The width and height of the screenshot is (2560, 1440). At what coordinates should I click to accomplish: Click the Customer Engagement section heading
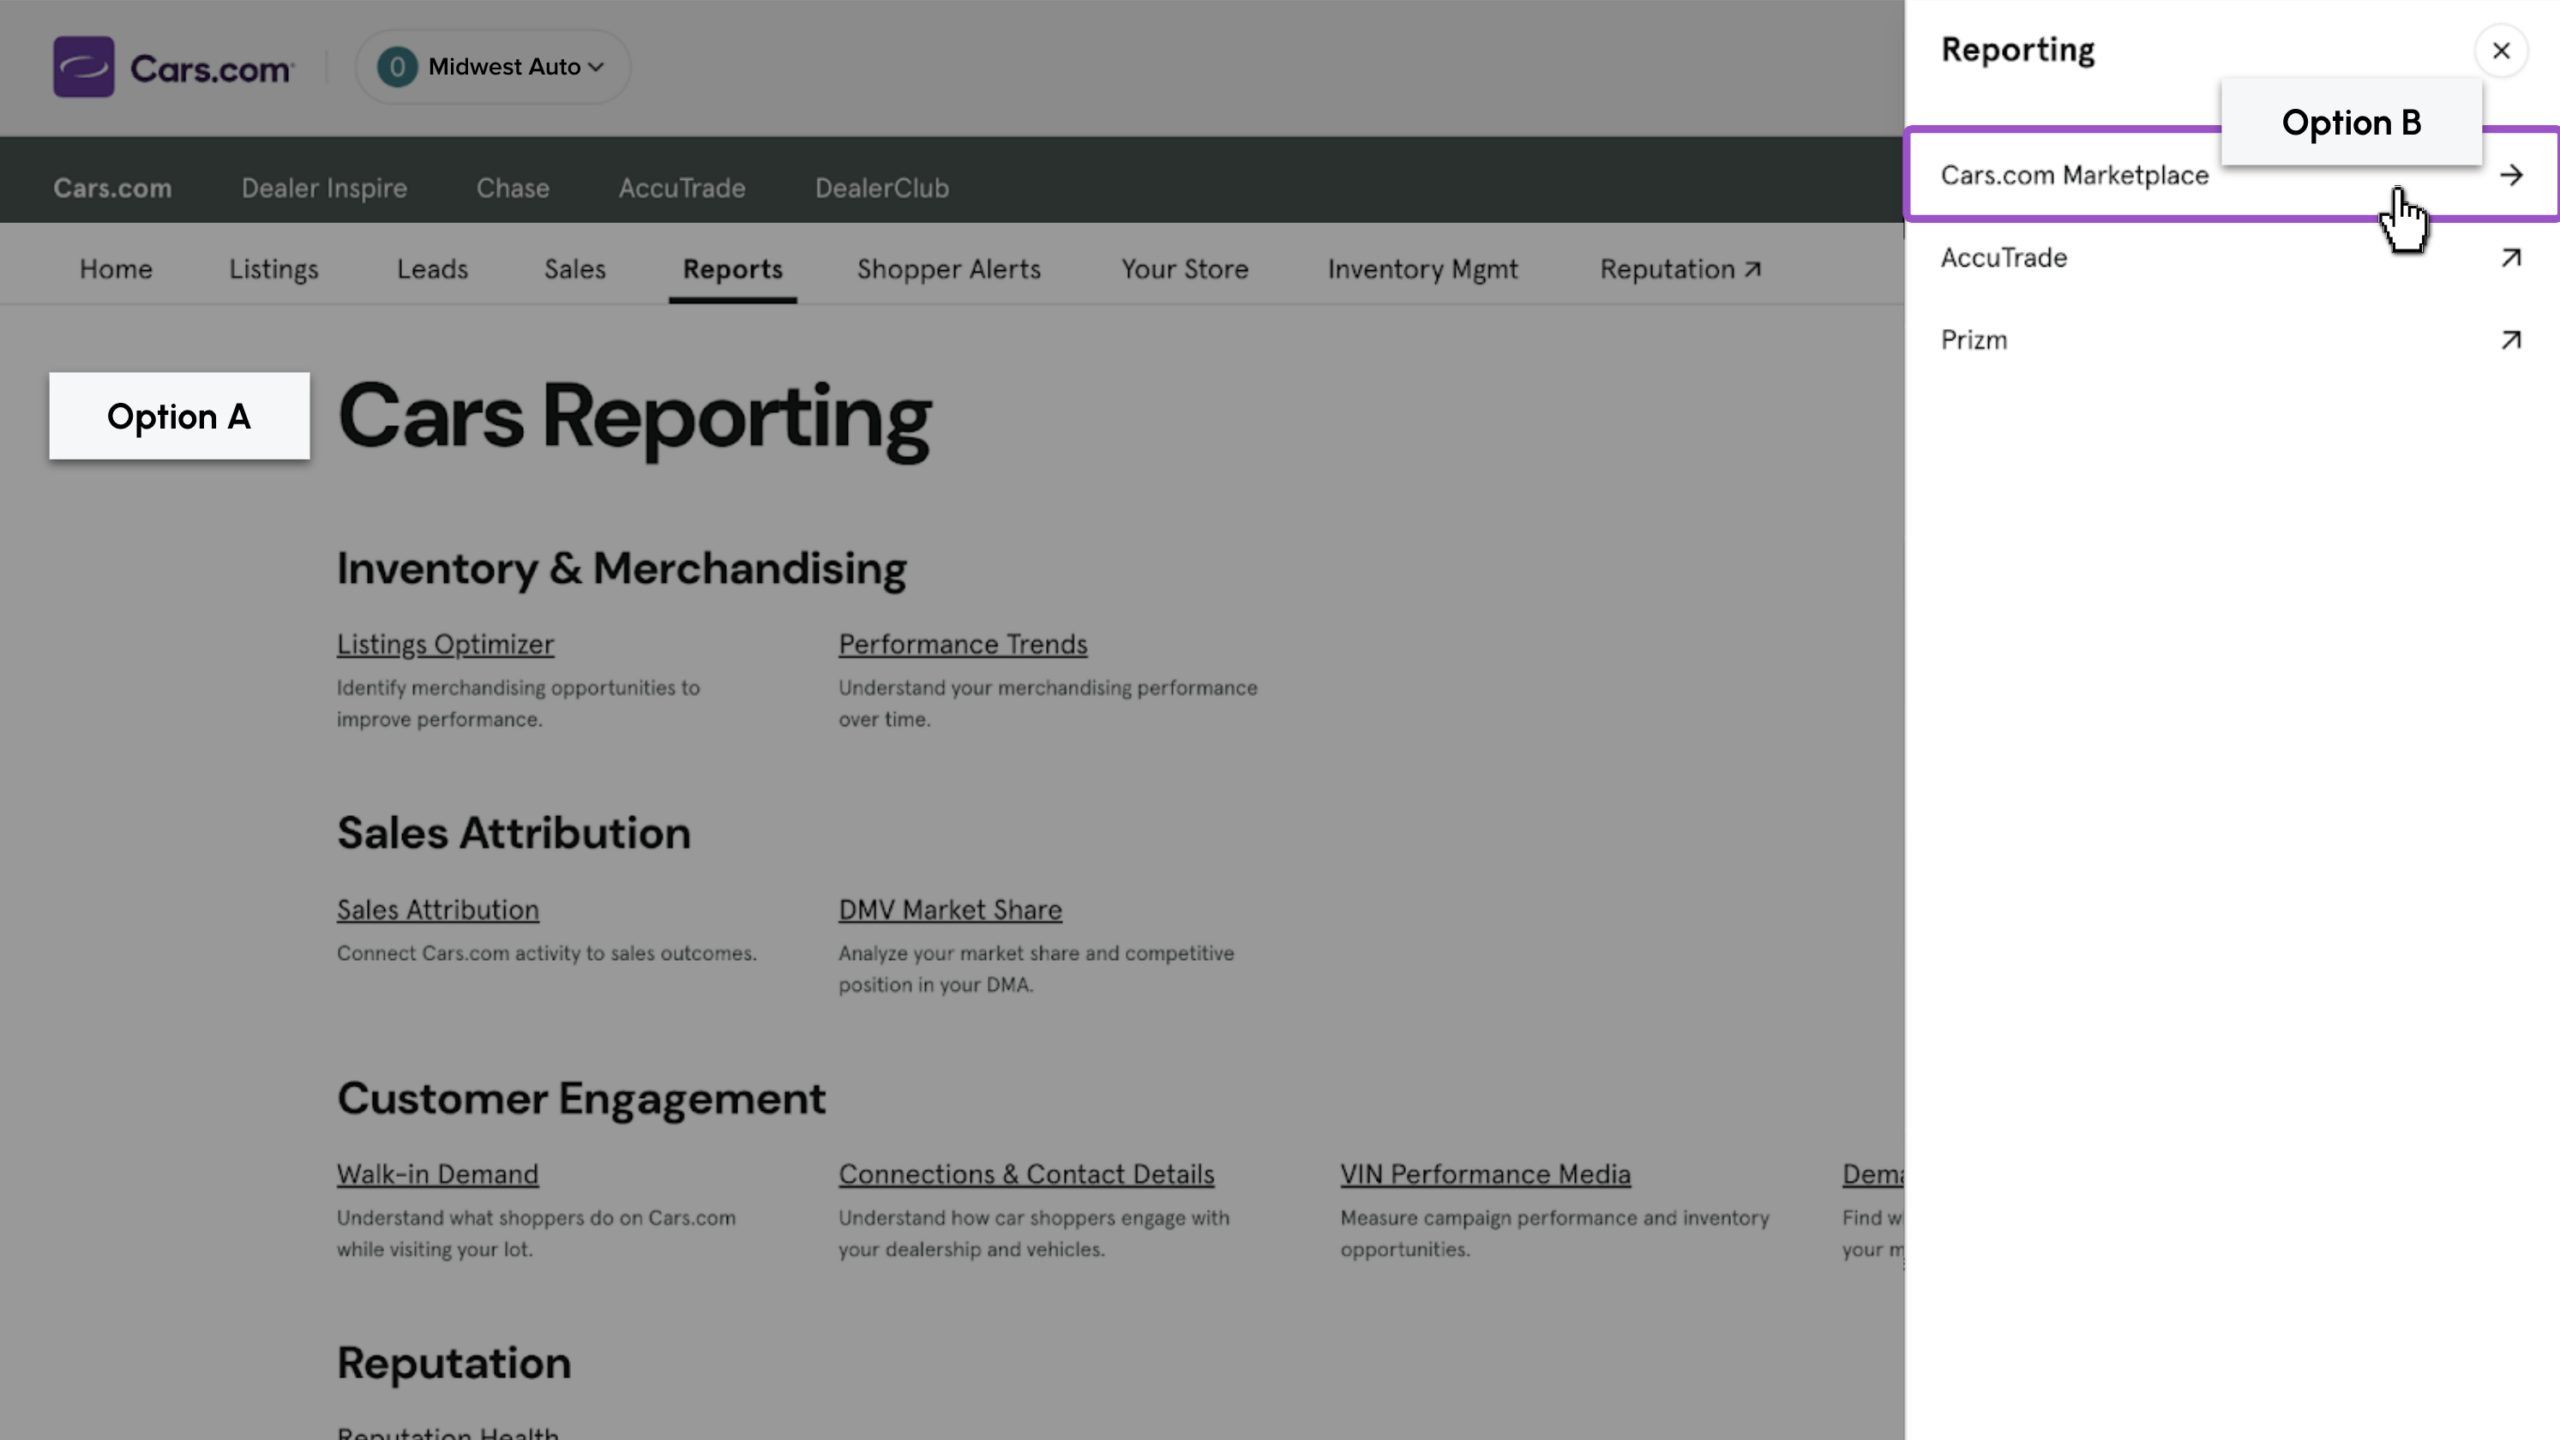[x=581, y=1099]
